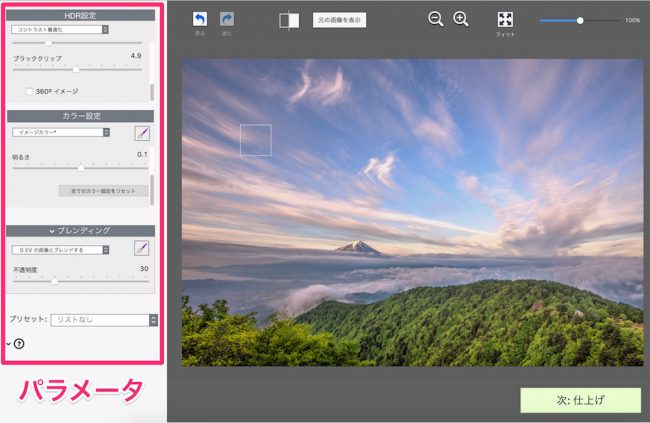Click the dashed selection square on preview
This screenshot has width=650, height=423.
tap(256, 140)
